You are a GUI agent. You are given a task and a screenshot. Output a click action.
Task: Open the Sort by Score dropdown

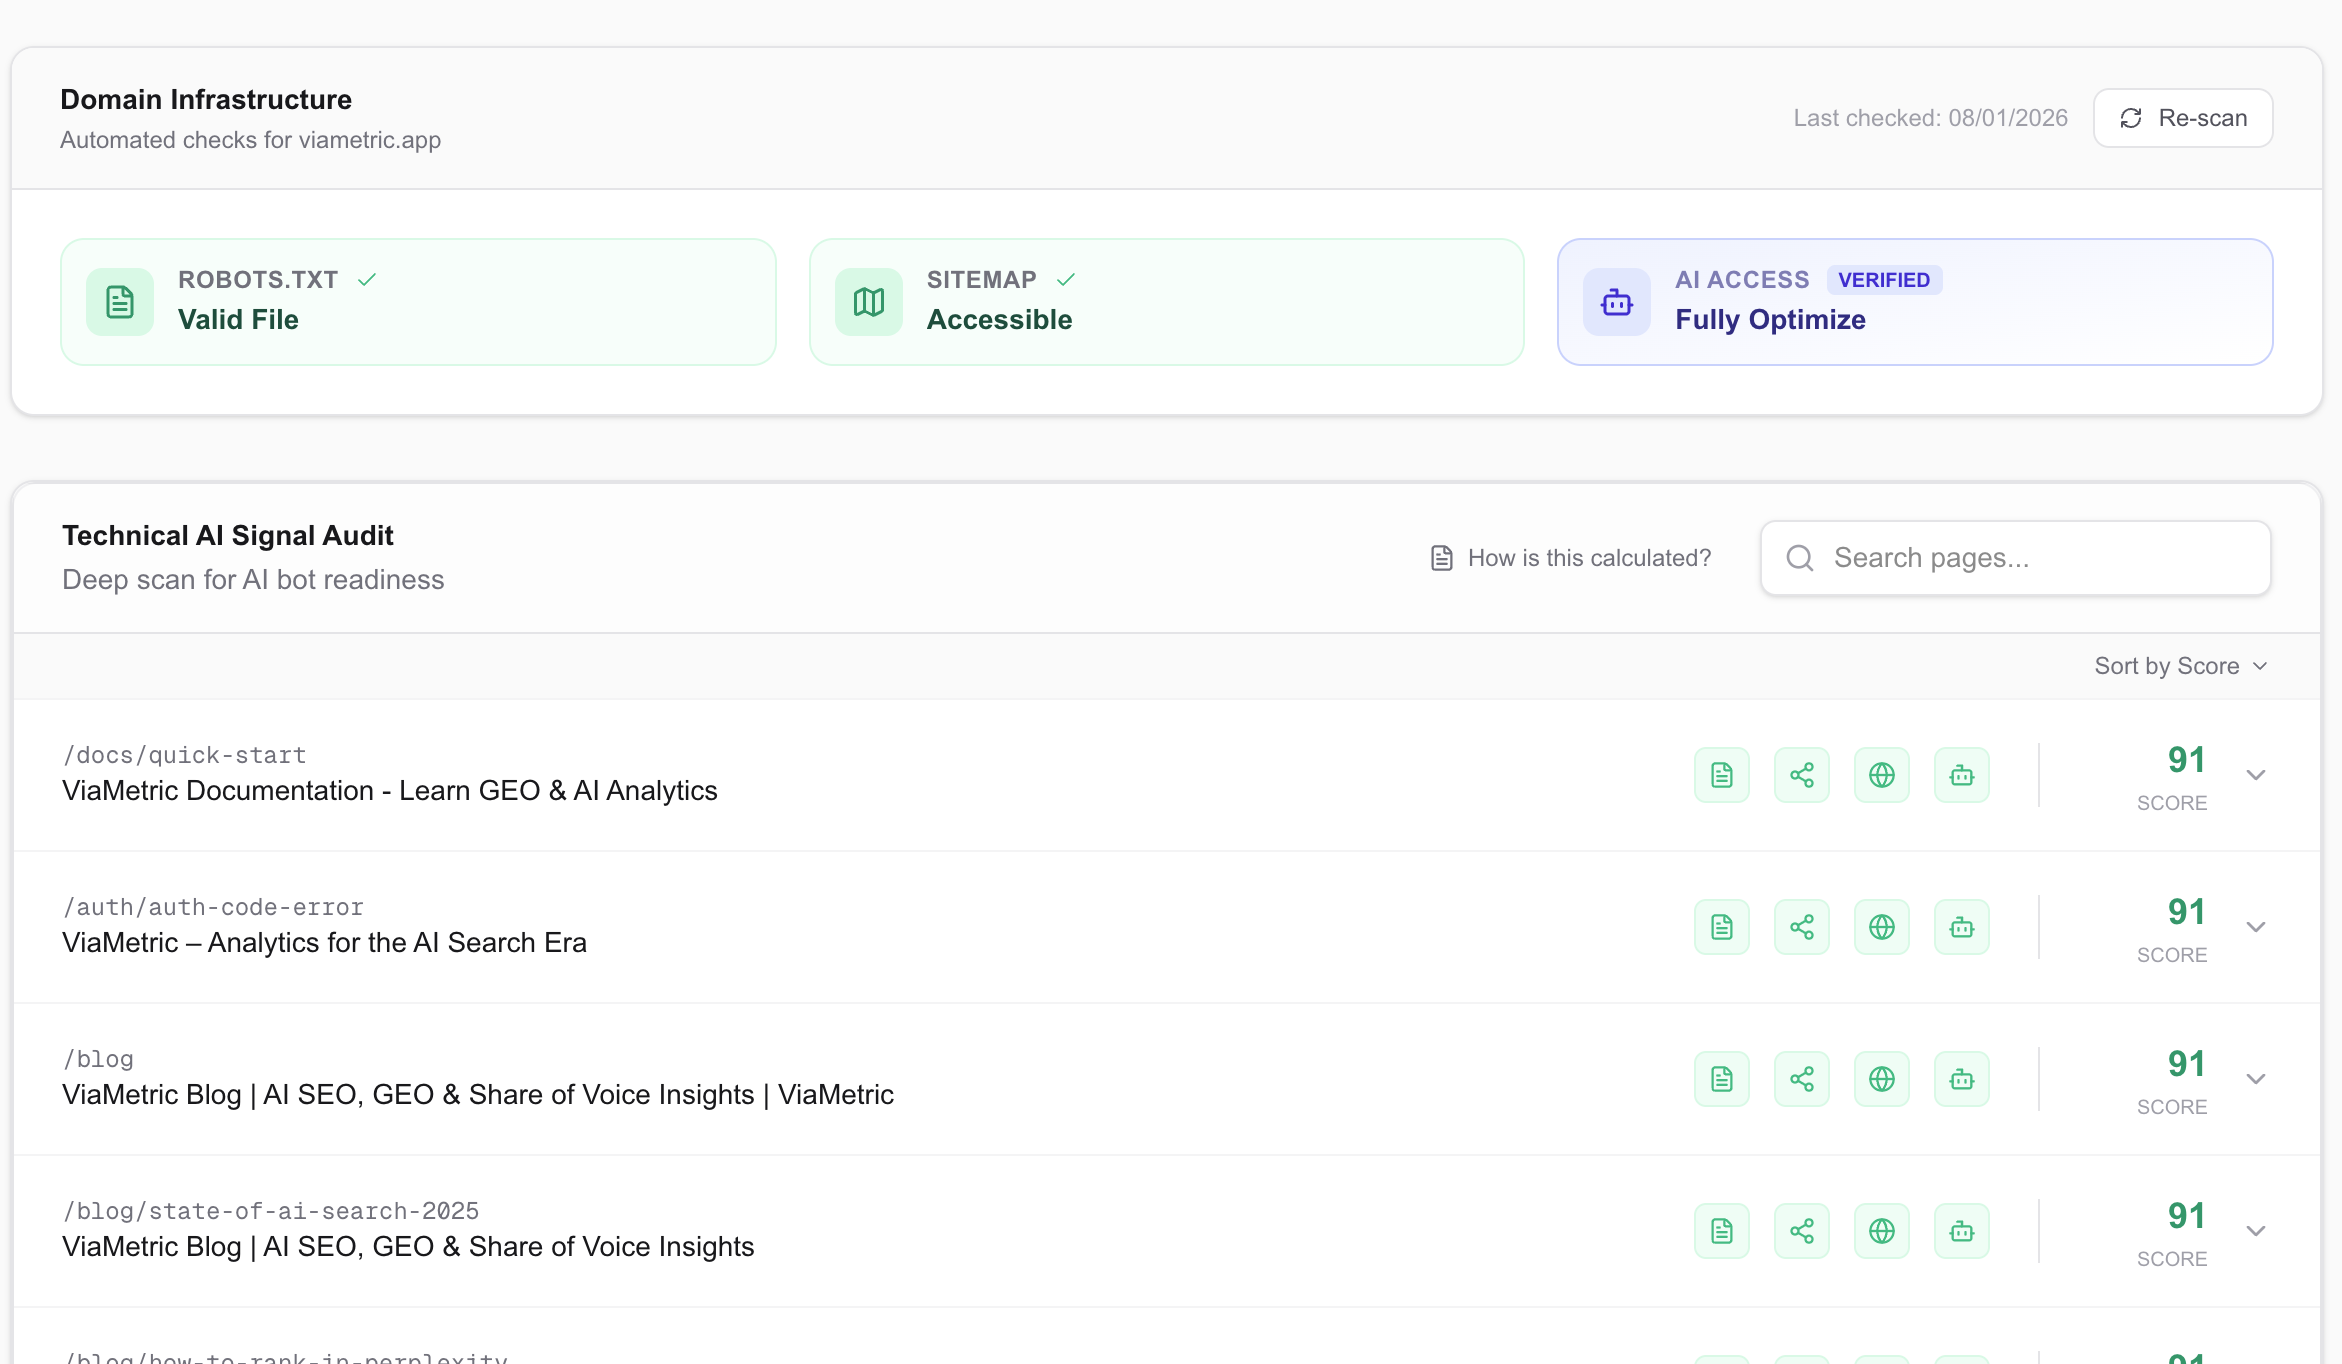pyautogui.click(x=2180, y=666)
